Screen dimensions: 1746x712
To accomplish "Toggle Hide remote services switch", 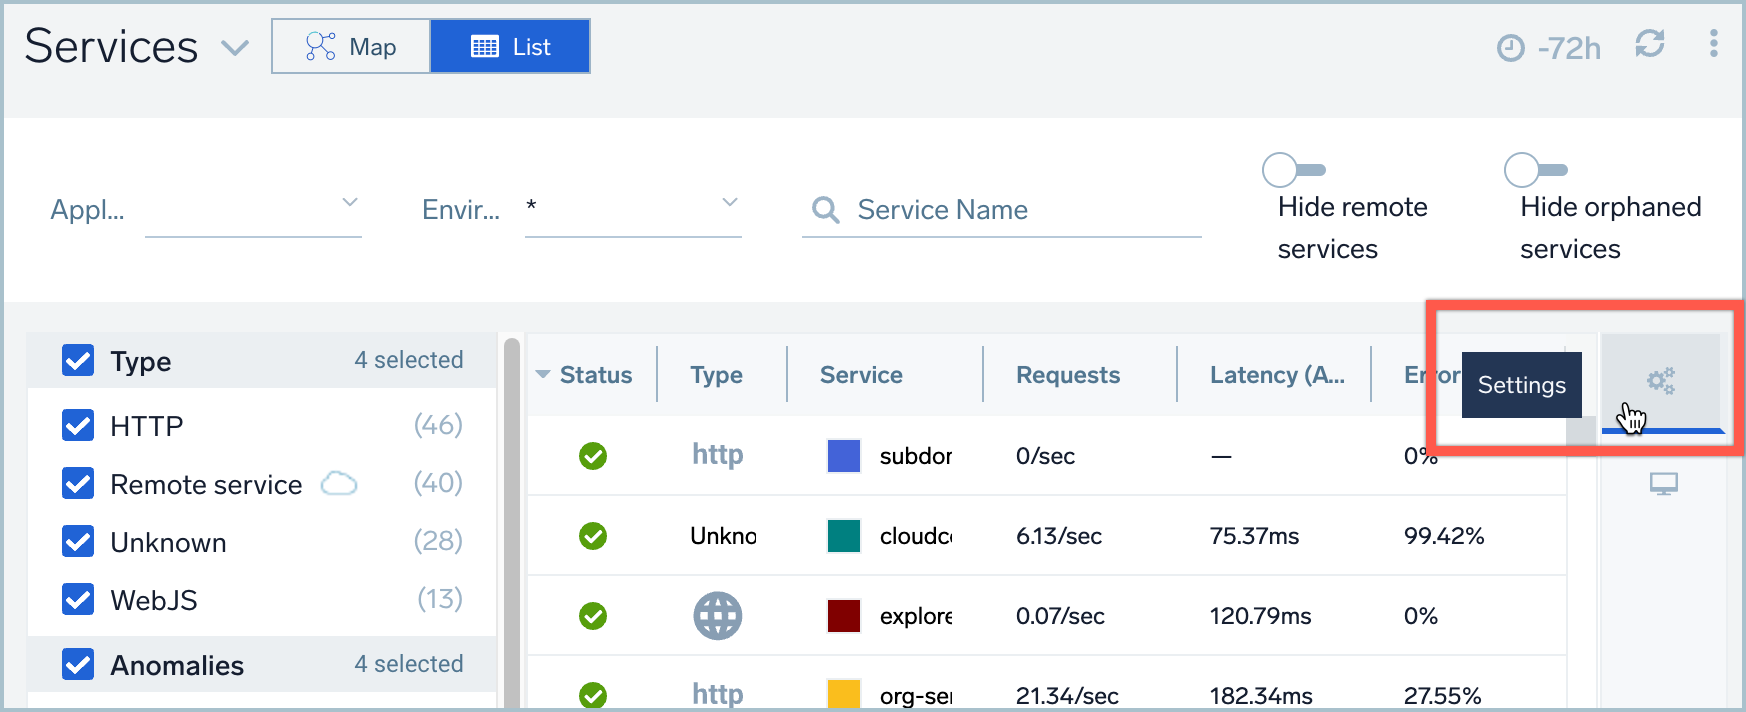I will 1293,170.
